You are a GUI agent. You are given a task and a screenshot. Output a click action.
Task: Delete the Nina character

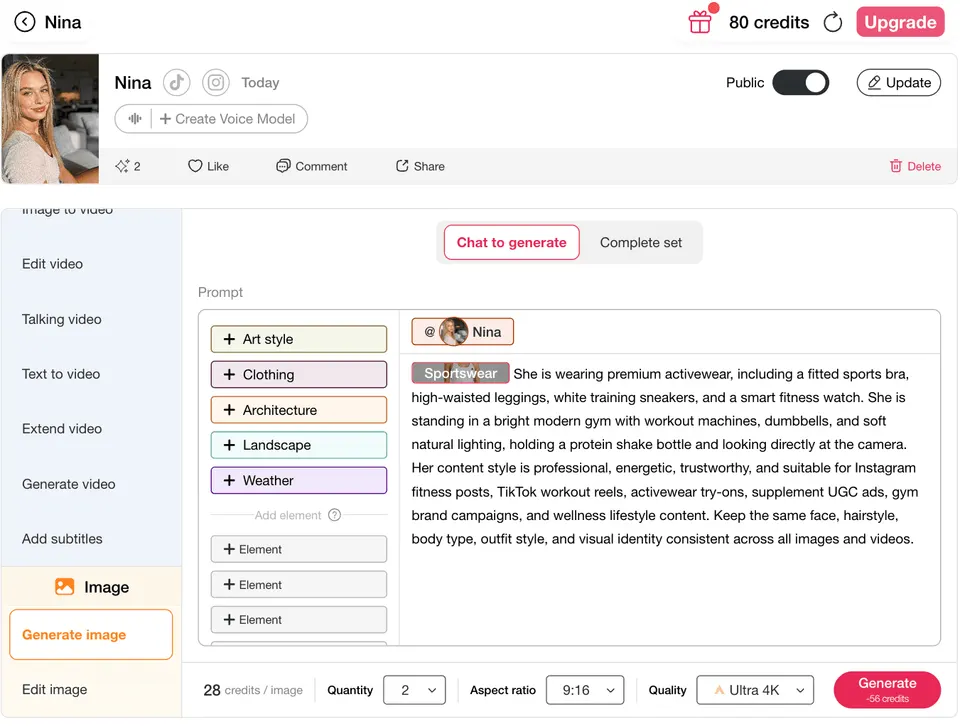coord(915,166)
